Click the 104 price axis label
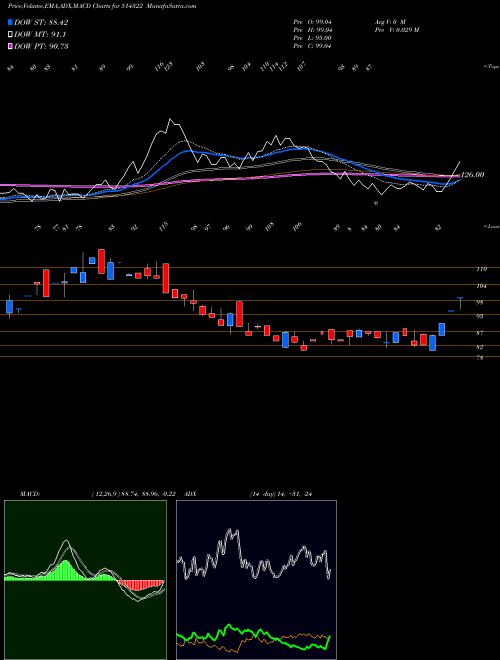Screen dimensions: 500x660 481,286
